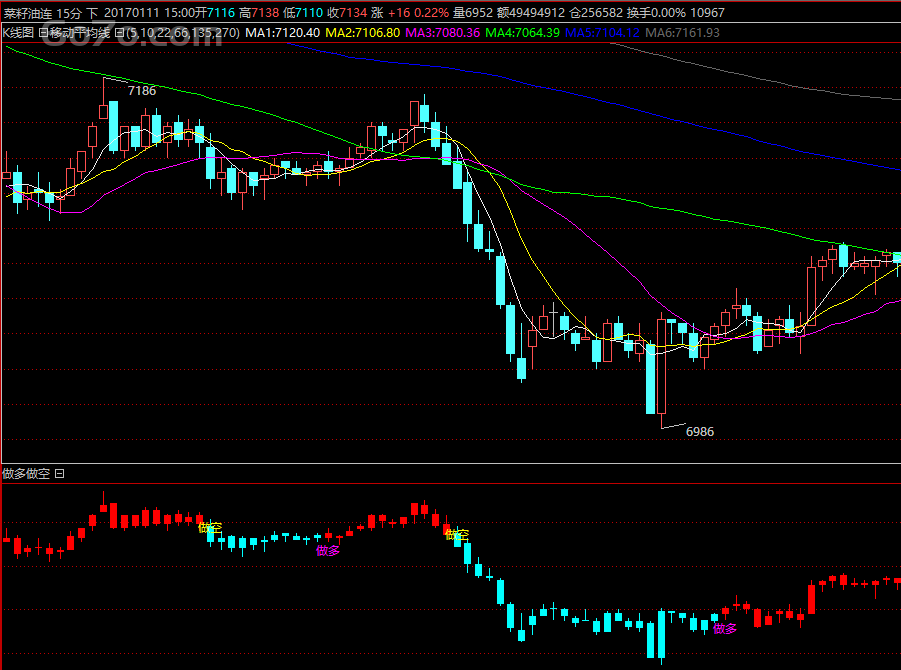Click the 做多做空 sub-chart title
Screen dimensions: 901x670
pos(26,473)
